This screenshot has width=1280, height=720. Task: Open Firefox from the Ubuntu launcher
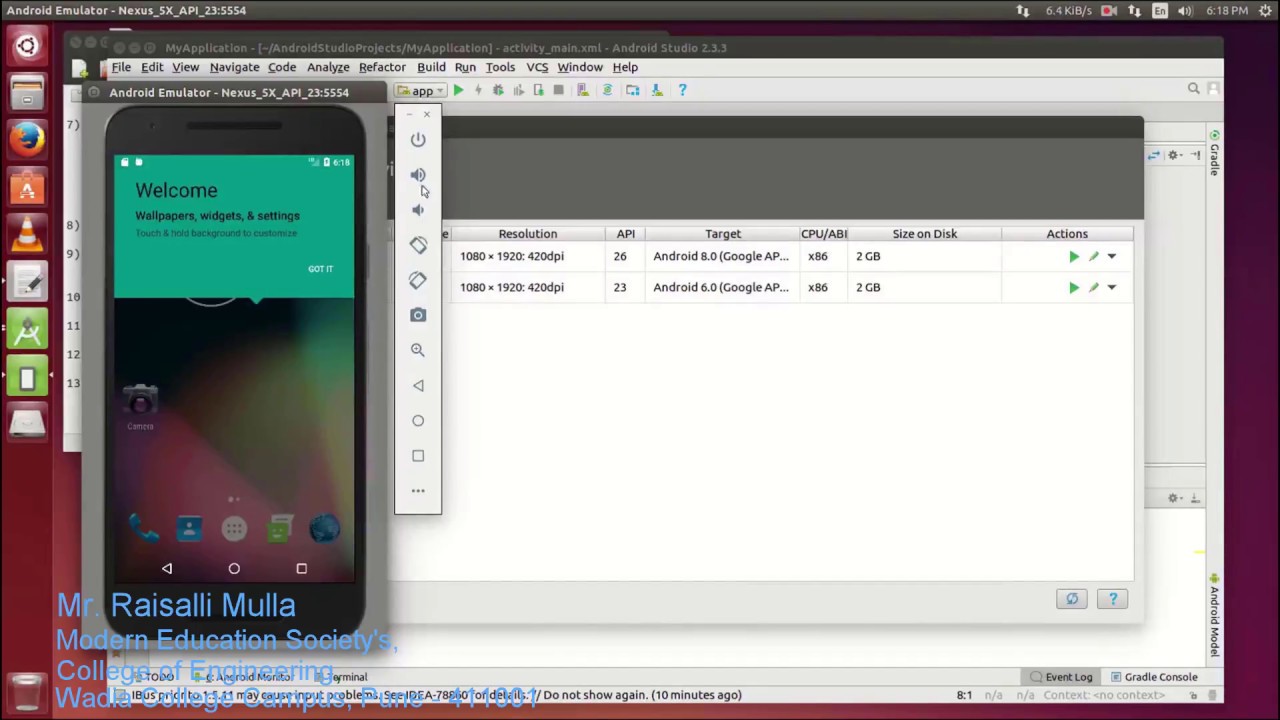click(x=27, y=140)
